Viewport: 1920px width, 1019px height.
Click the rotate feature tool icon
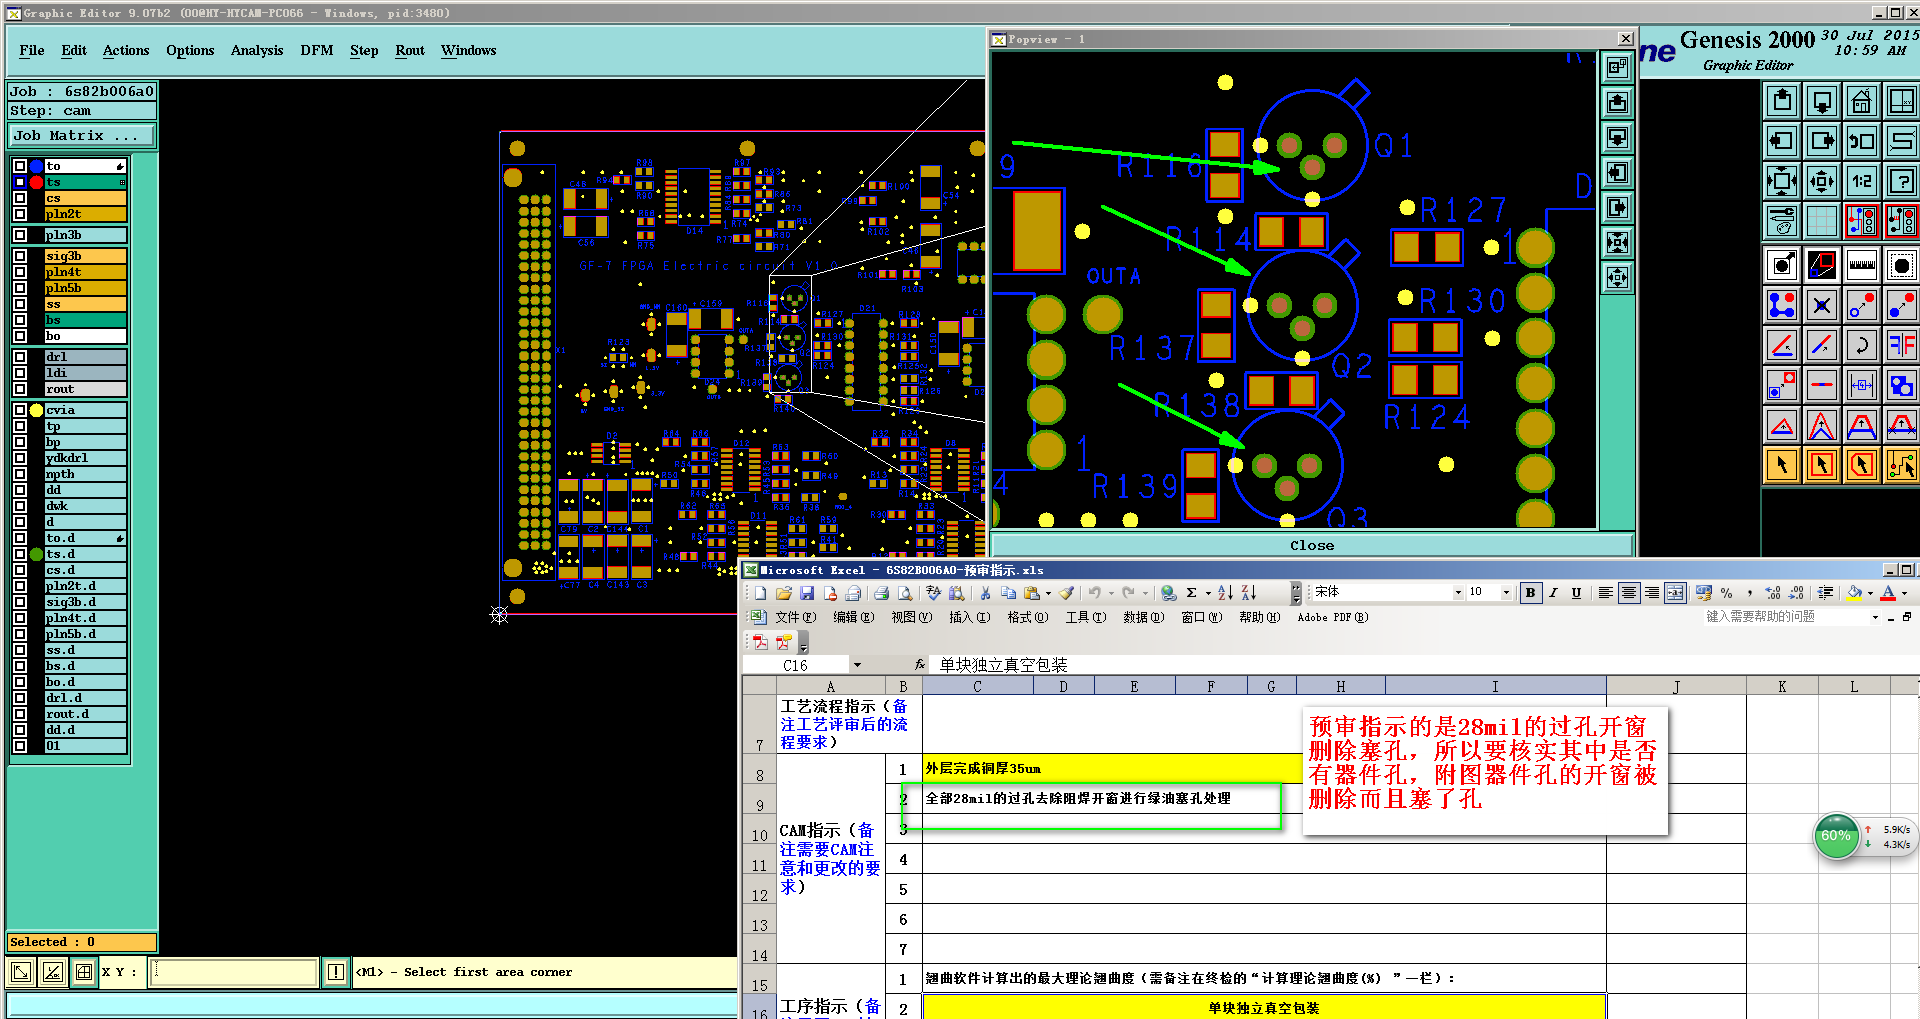(1861, 346)
